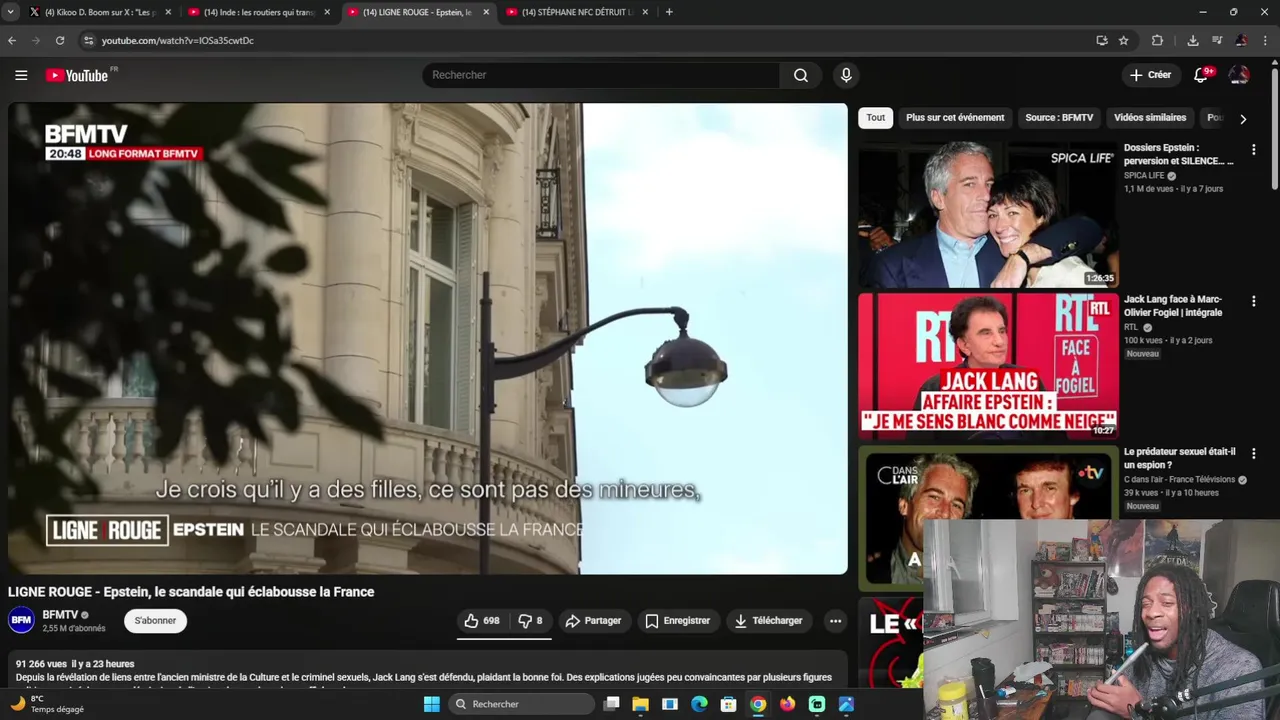Click the Partager button
This screenshot has width=1280, height=720.
tap(593, 621)
